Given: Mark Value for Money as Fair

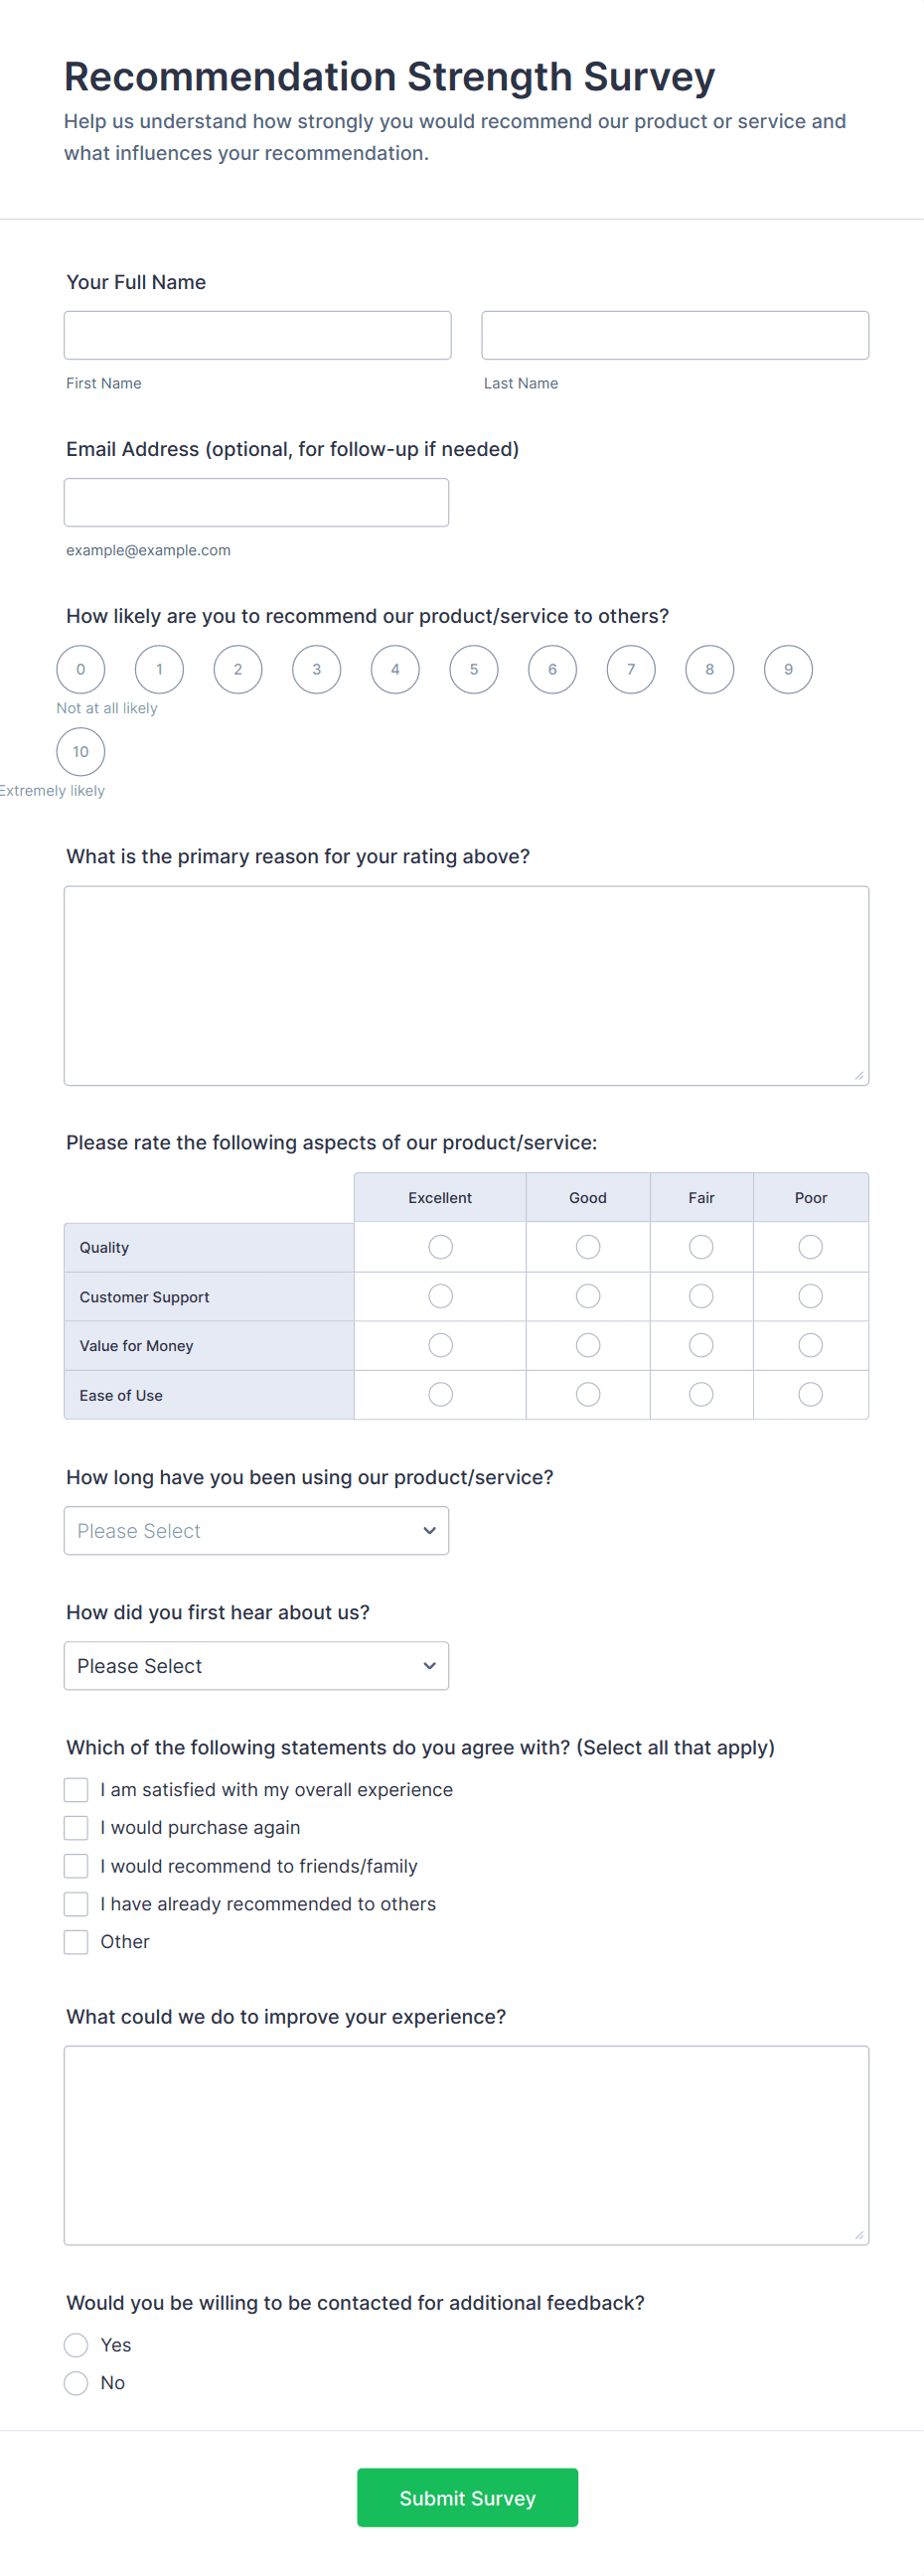Looking at the screenshot, I should [701, 1345].
